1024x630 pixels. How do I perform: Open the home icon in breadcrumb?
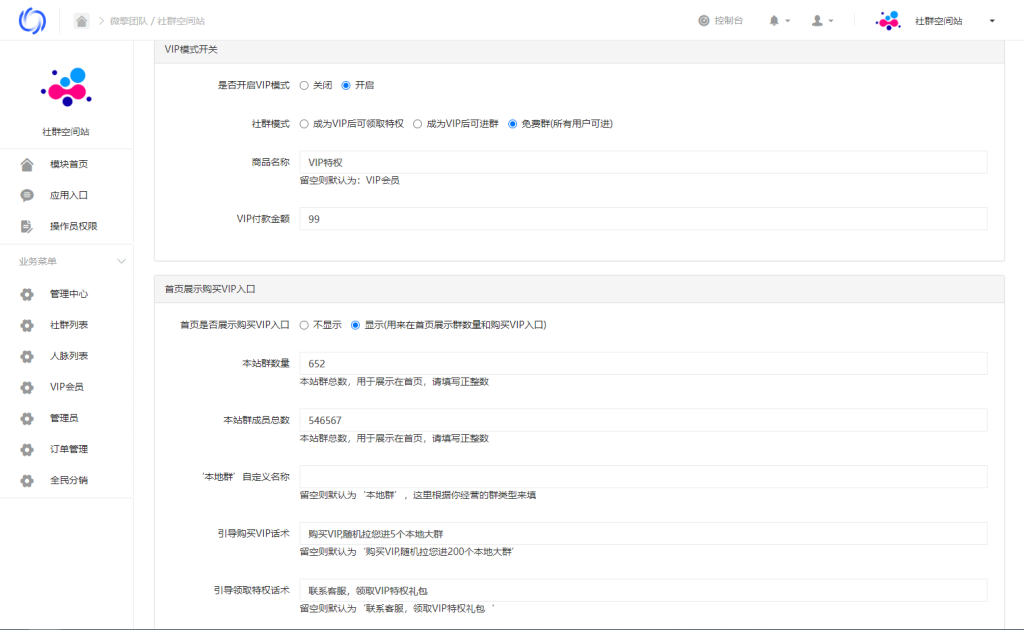coord(82,21)
